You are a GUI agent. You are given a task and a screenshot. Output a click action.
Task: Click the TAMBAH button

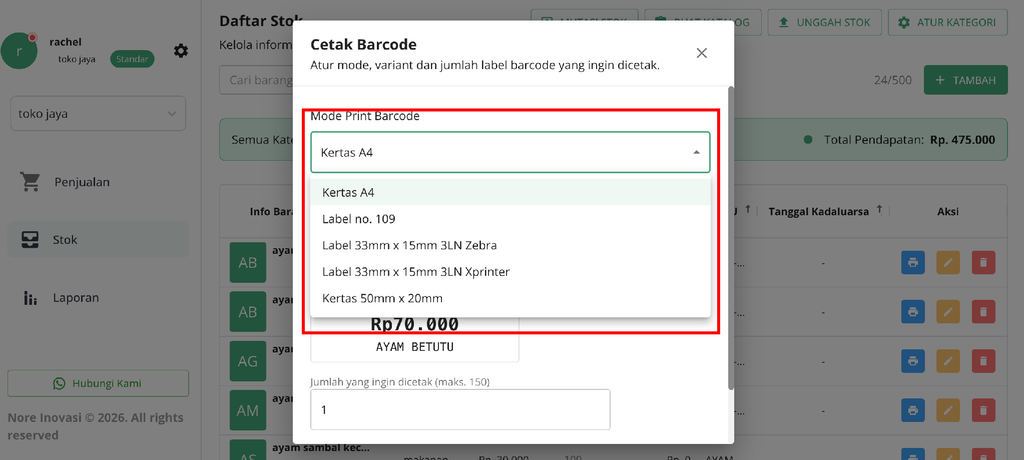[966, 80]
